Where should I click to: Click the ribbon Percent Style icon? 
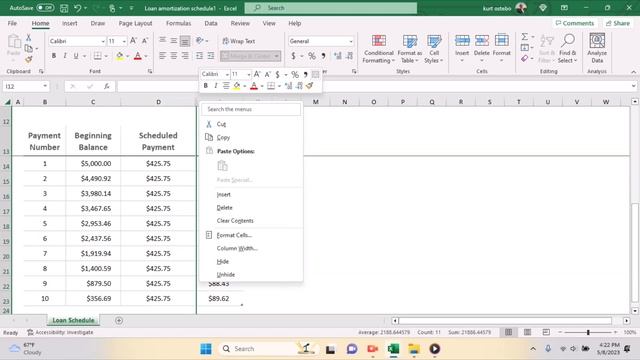312,56
